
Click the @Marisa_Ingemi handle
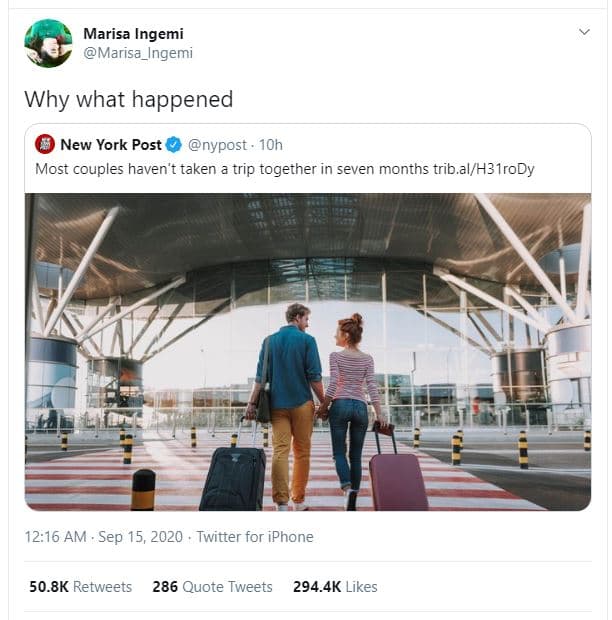coord(138,53)
